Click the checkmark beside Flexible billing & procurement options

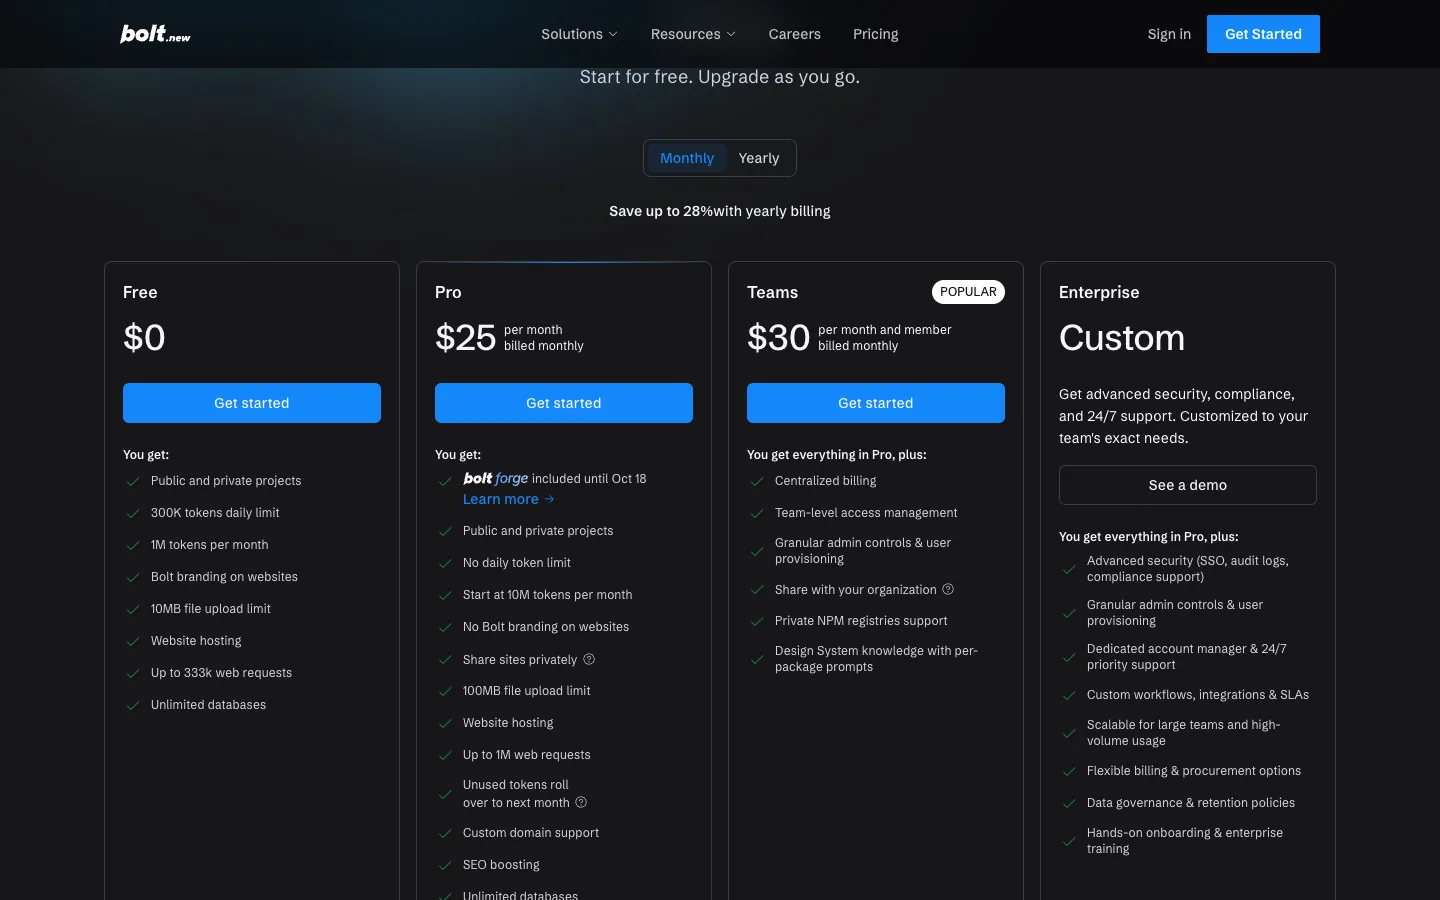pyautogui.click(x=1069, y=771)
